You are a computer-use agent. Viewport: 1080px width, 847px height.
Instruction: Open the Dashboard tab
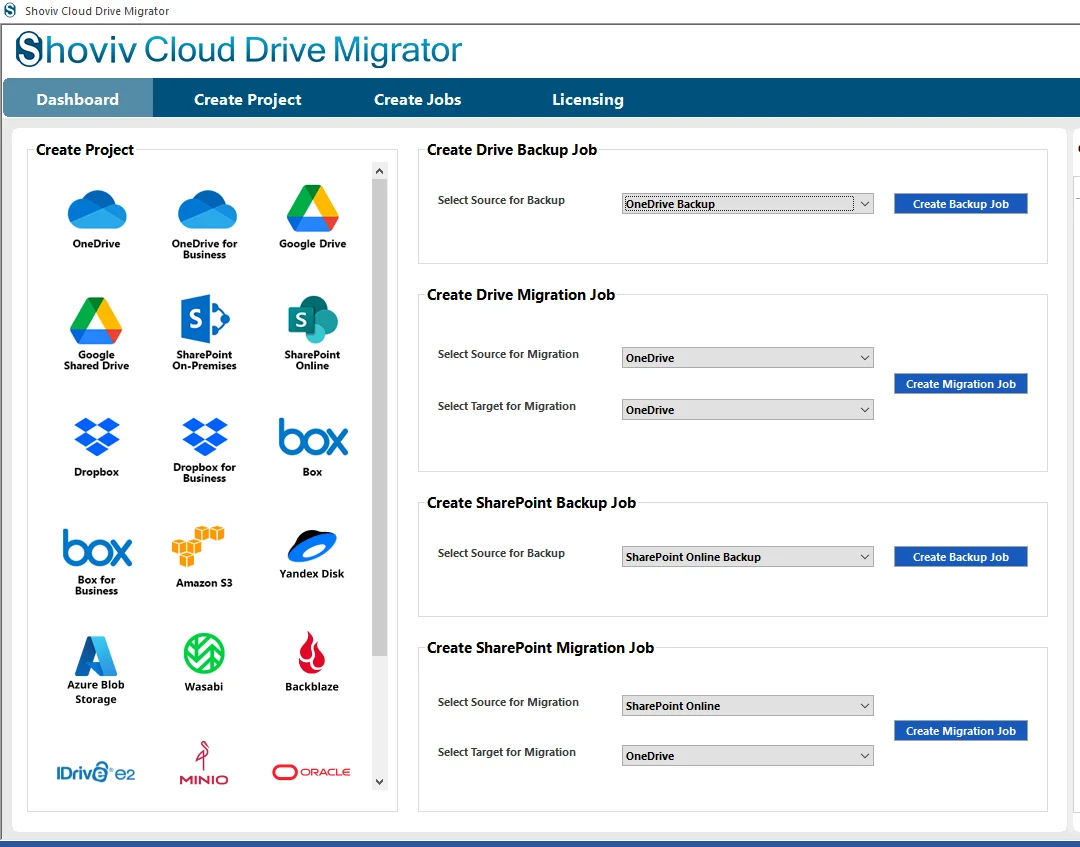[x=78, y=99]
